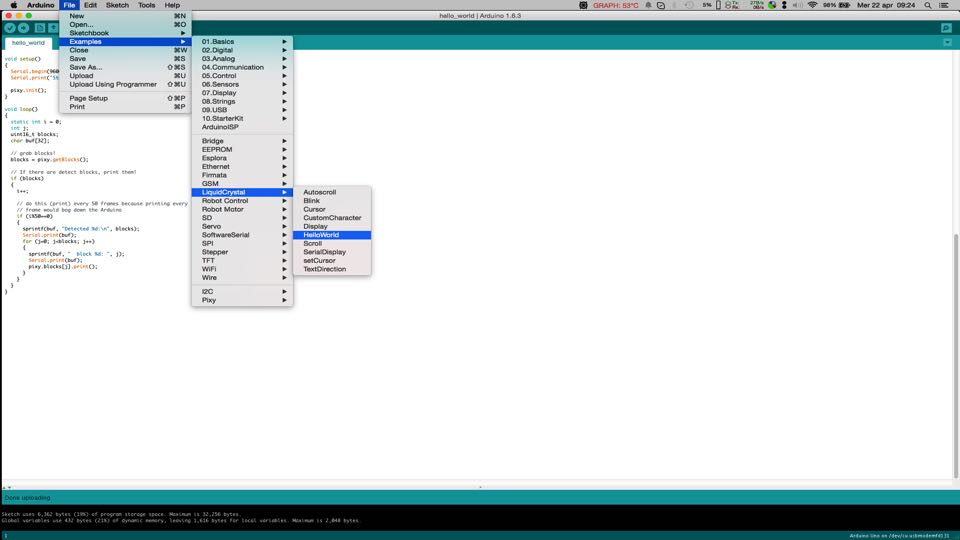Open the HelloWorld LiquidCrystal example
The height and width of the screenshot is (540, 960).
[332, 235]
